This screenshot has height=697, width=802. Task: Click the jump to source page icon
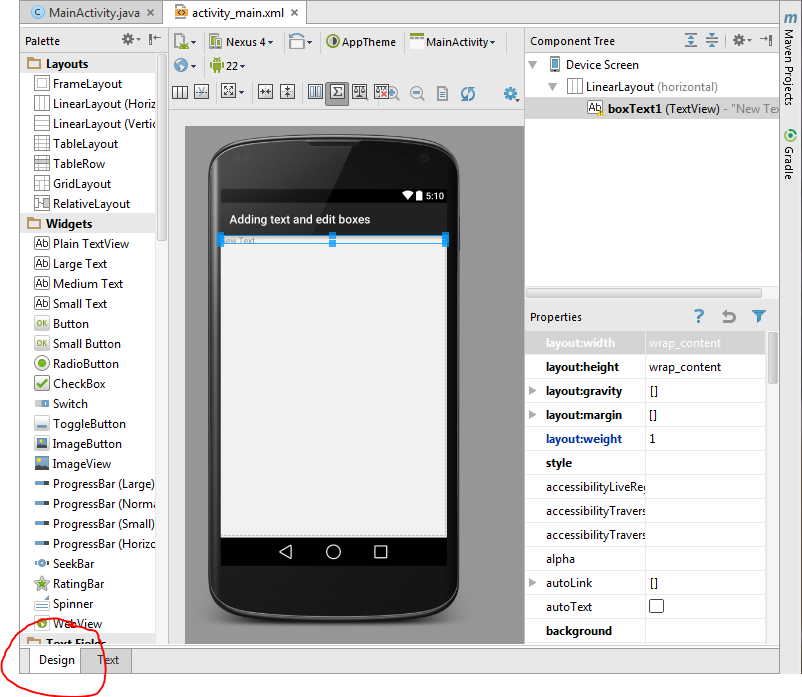point(442,93)
